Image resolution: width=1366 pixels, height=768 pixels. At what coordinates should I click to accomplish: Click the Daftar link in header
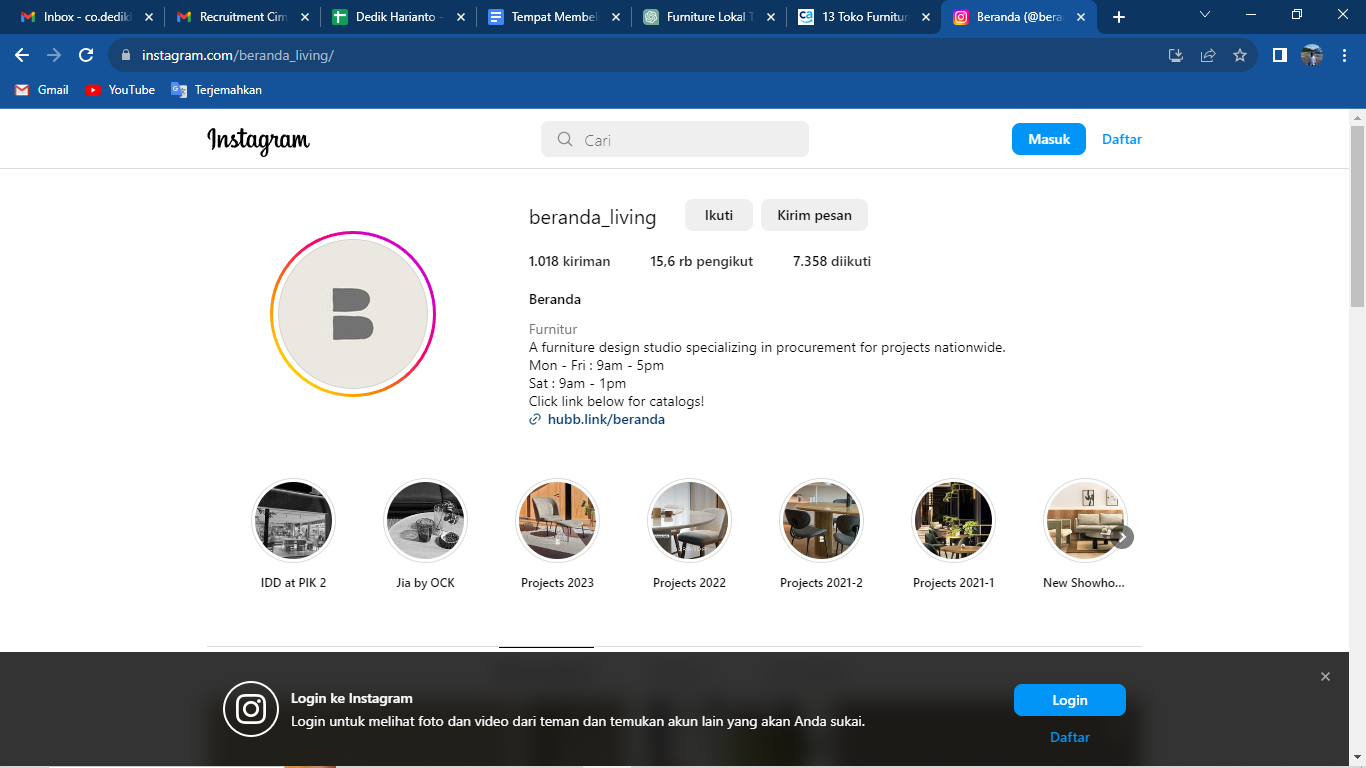tap(1122, 139)
